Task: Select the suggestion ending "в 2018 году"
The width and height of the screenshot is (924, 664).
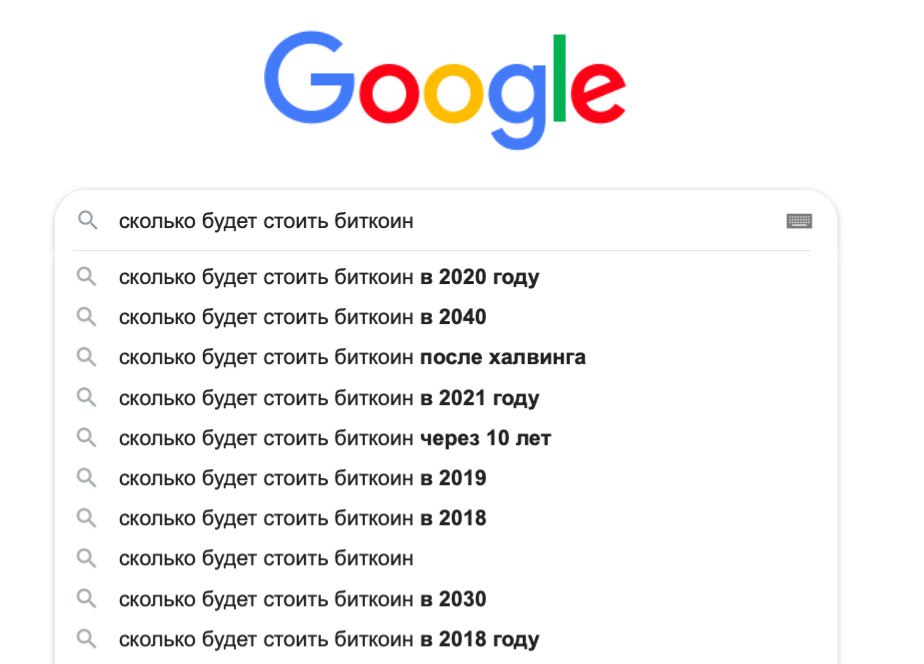Action: pos(328,639)
